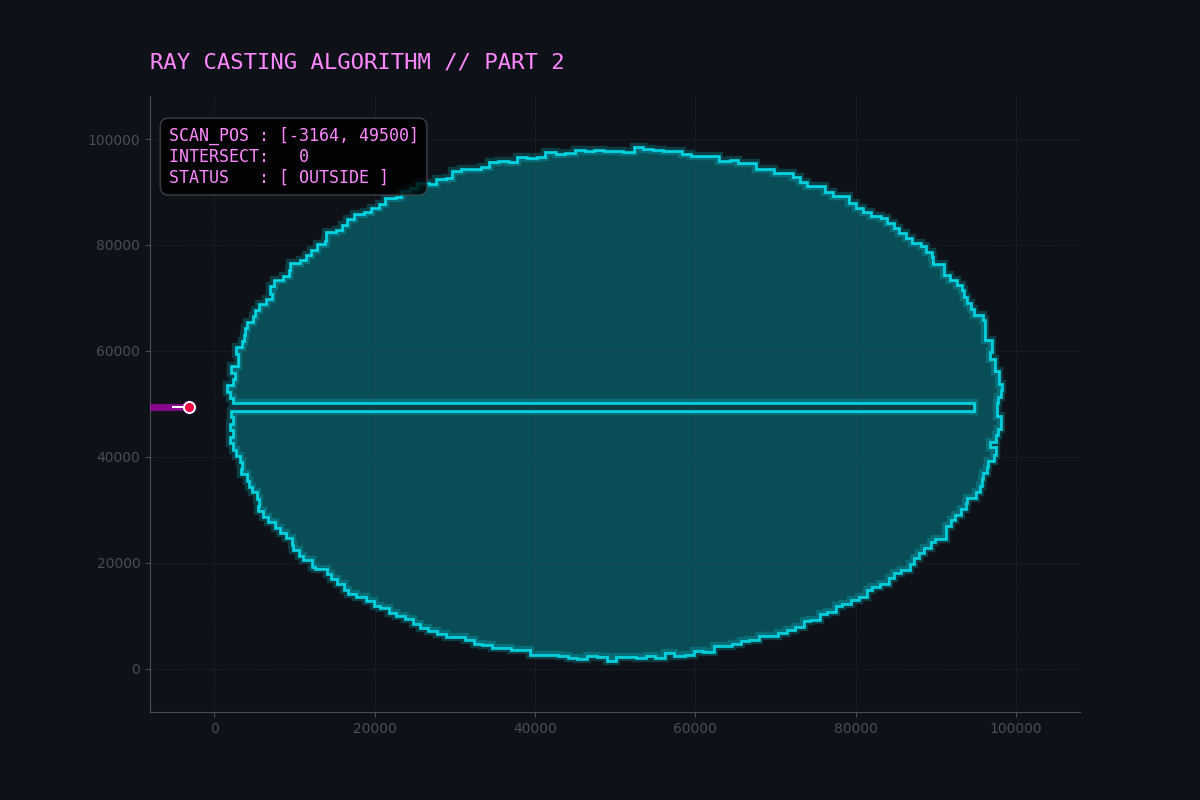
Task: Click the magenta ray segment
Action: coord(160,407)
